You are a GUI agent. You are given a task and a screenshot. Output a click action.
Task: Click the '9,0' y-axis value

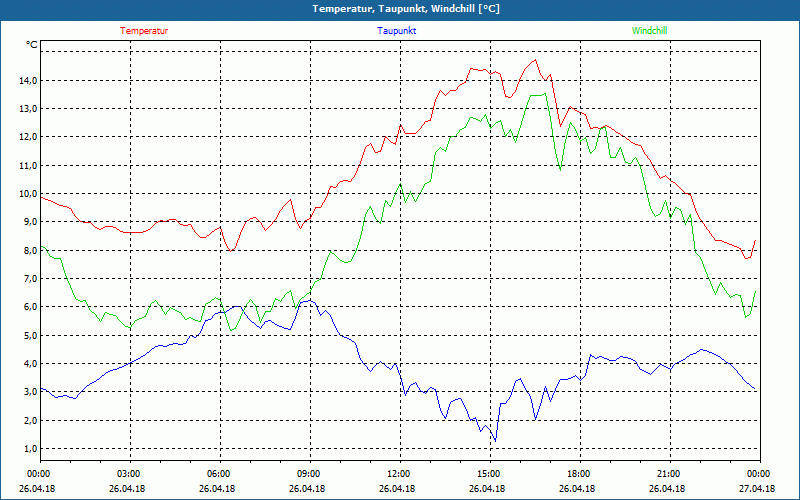pos(30,222)
